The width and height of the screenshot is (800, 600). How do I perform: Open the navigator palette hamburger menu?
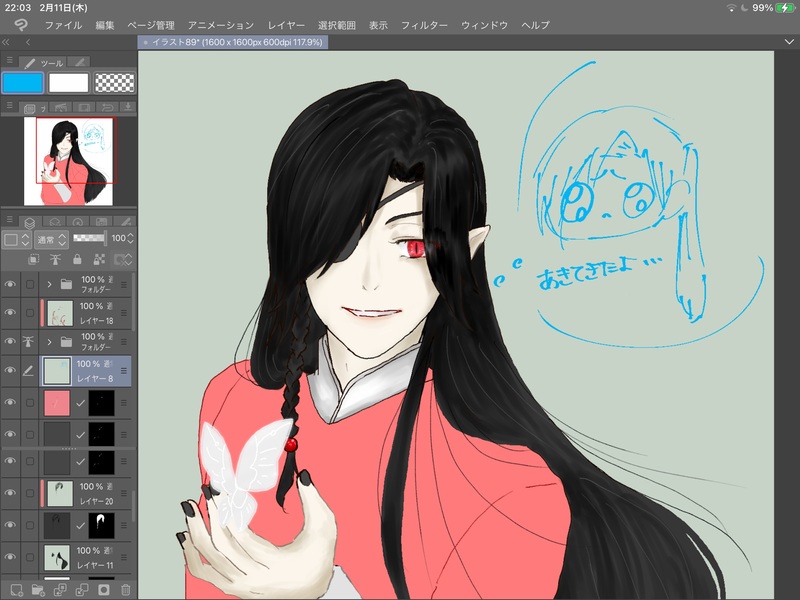coord(9,105)
